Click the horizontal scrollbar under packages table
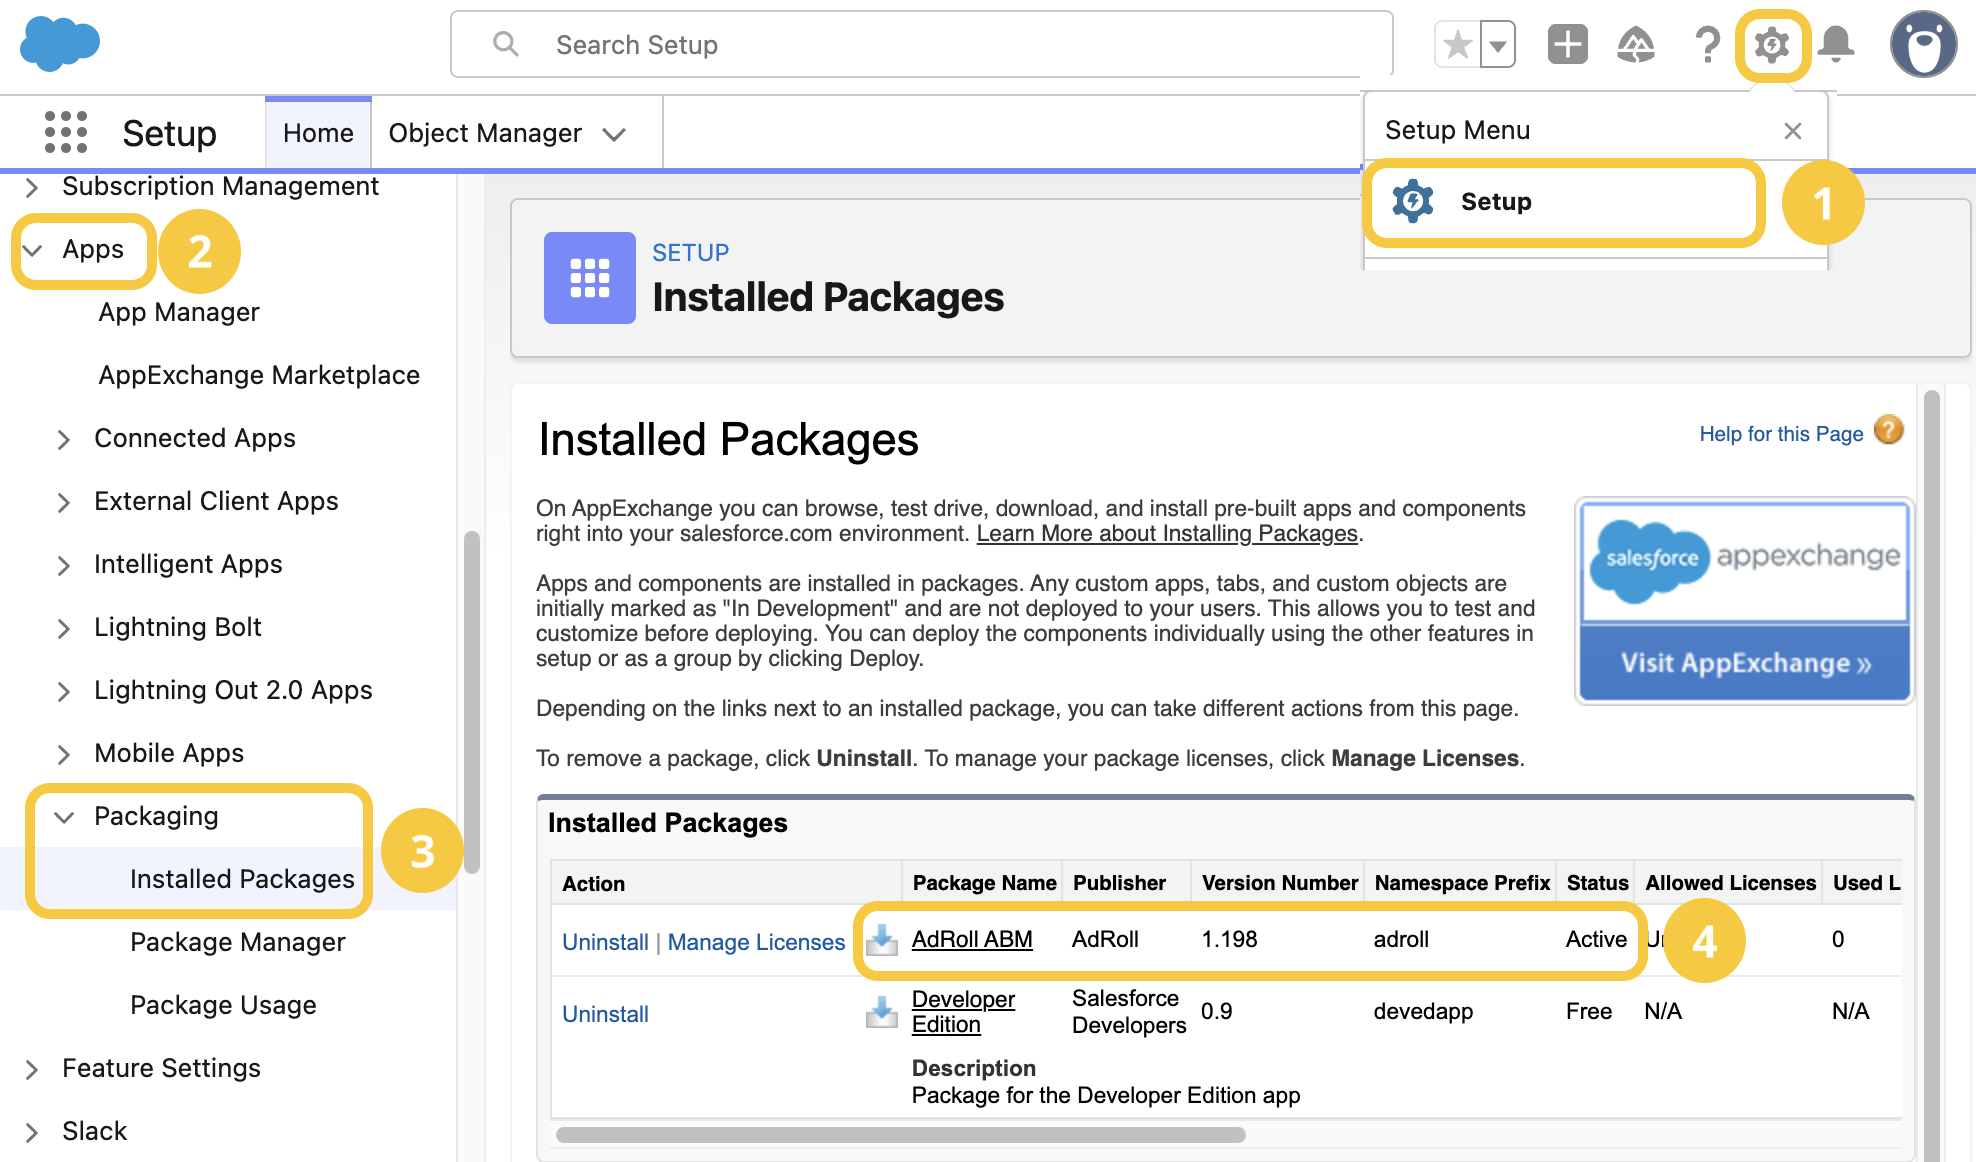Viewport: 1976px width, 1162px height. click(x=900, y=1135)
